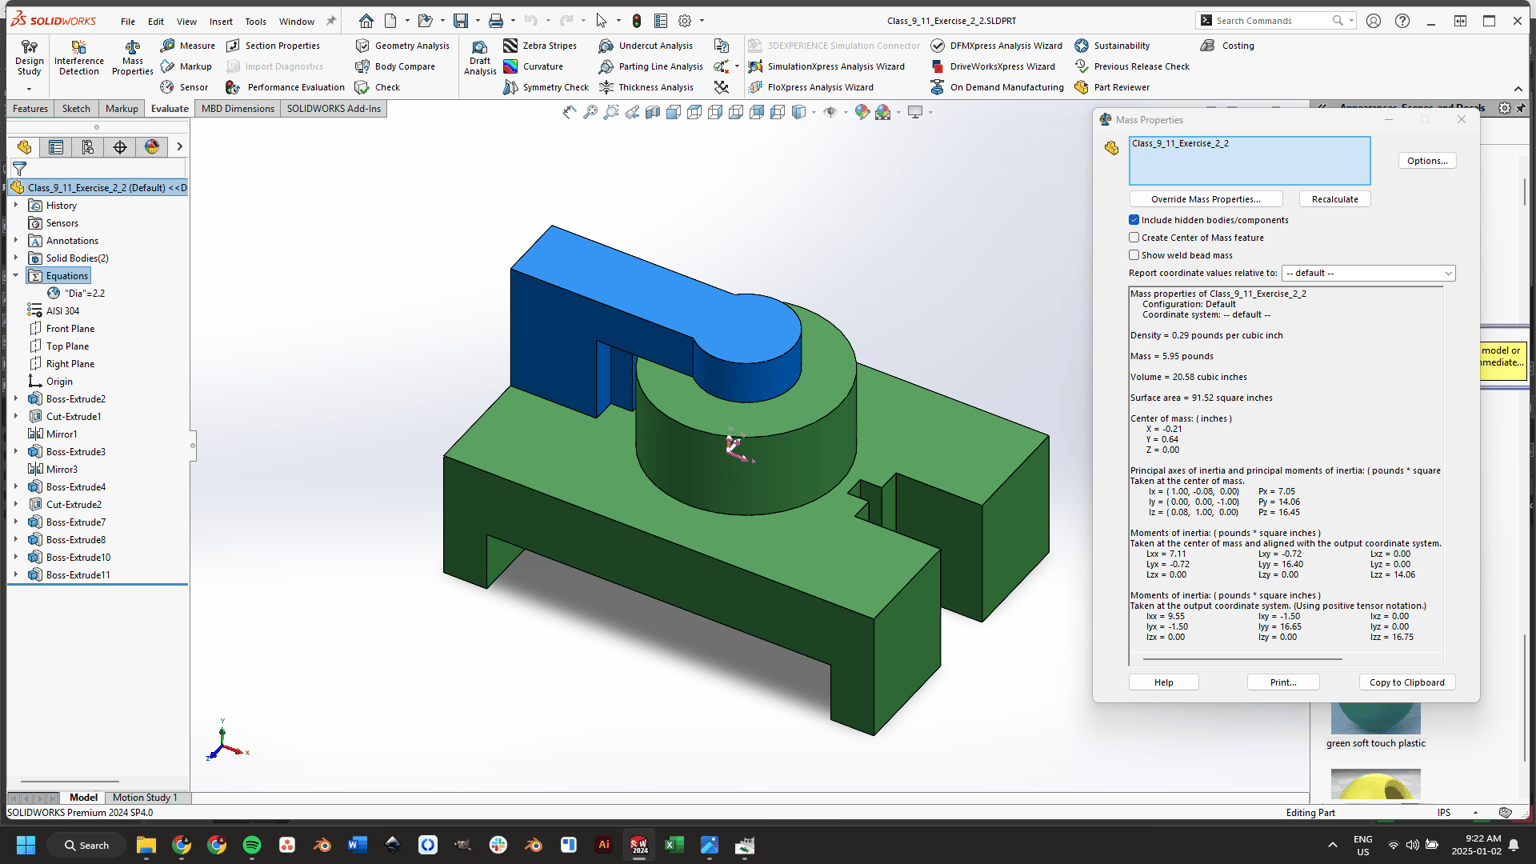Click the Save icon in the title bar

pos(460,20)
